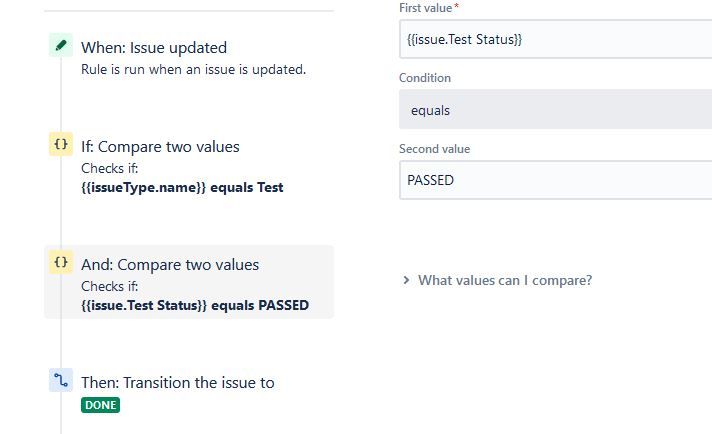Select the If condition curly braces icon
This screenshot has width=712, height=434.
coord(61,144)
